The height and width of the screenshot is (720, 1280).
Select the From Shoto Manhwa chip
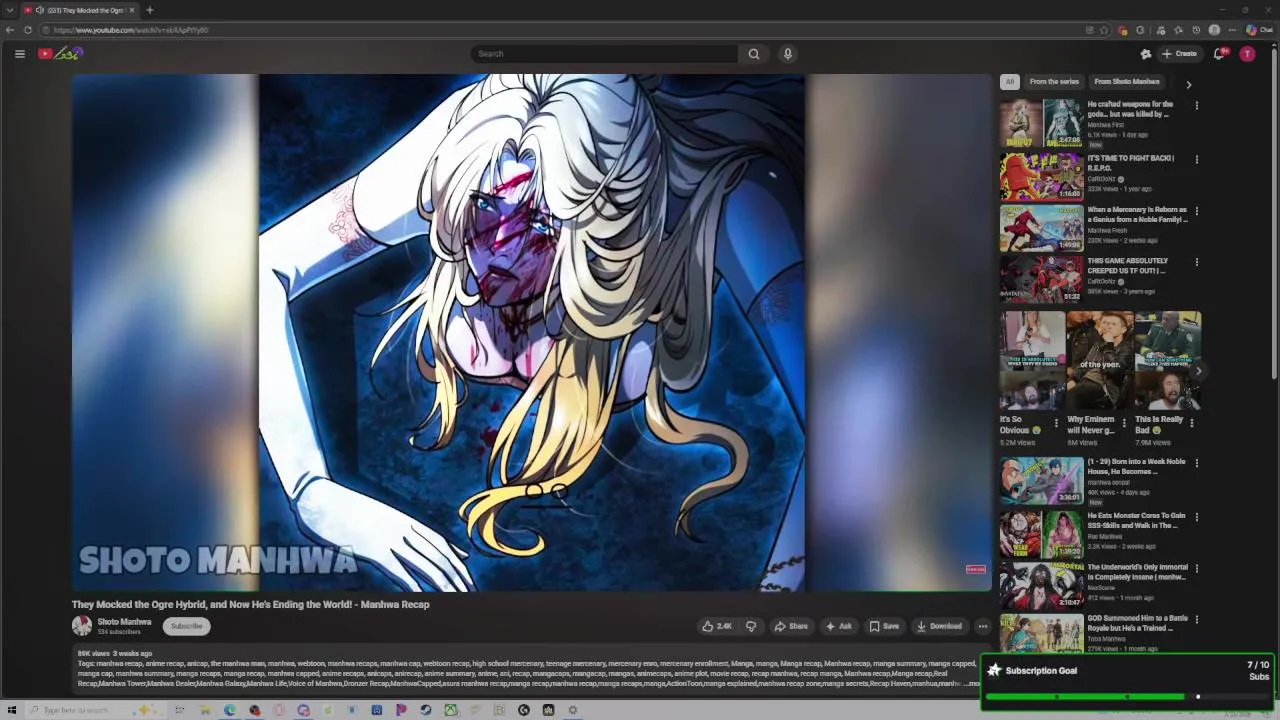point(1127,82)
